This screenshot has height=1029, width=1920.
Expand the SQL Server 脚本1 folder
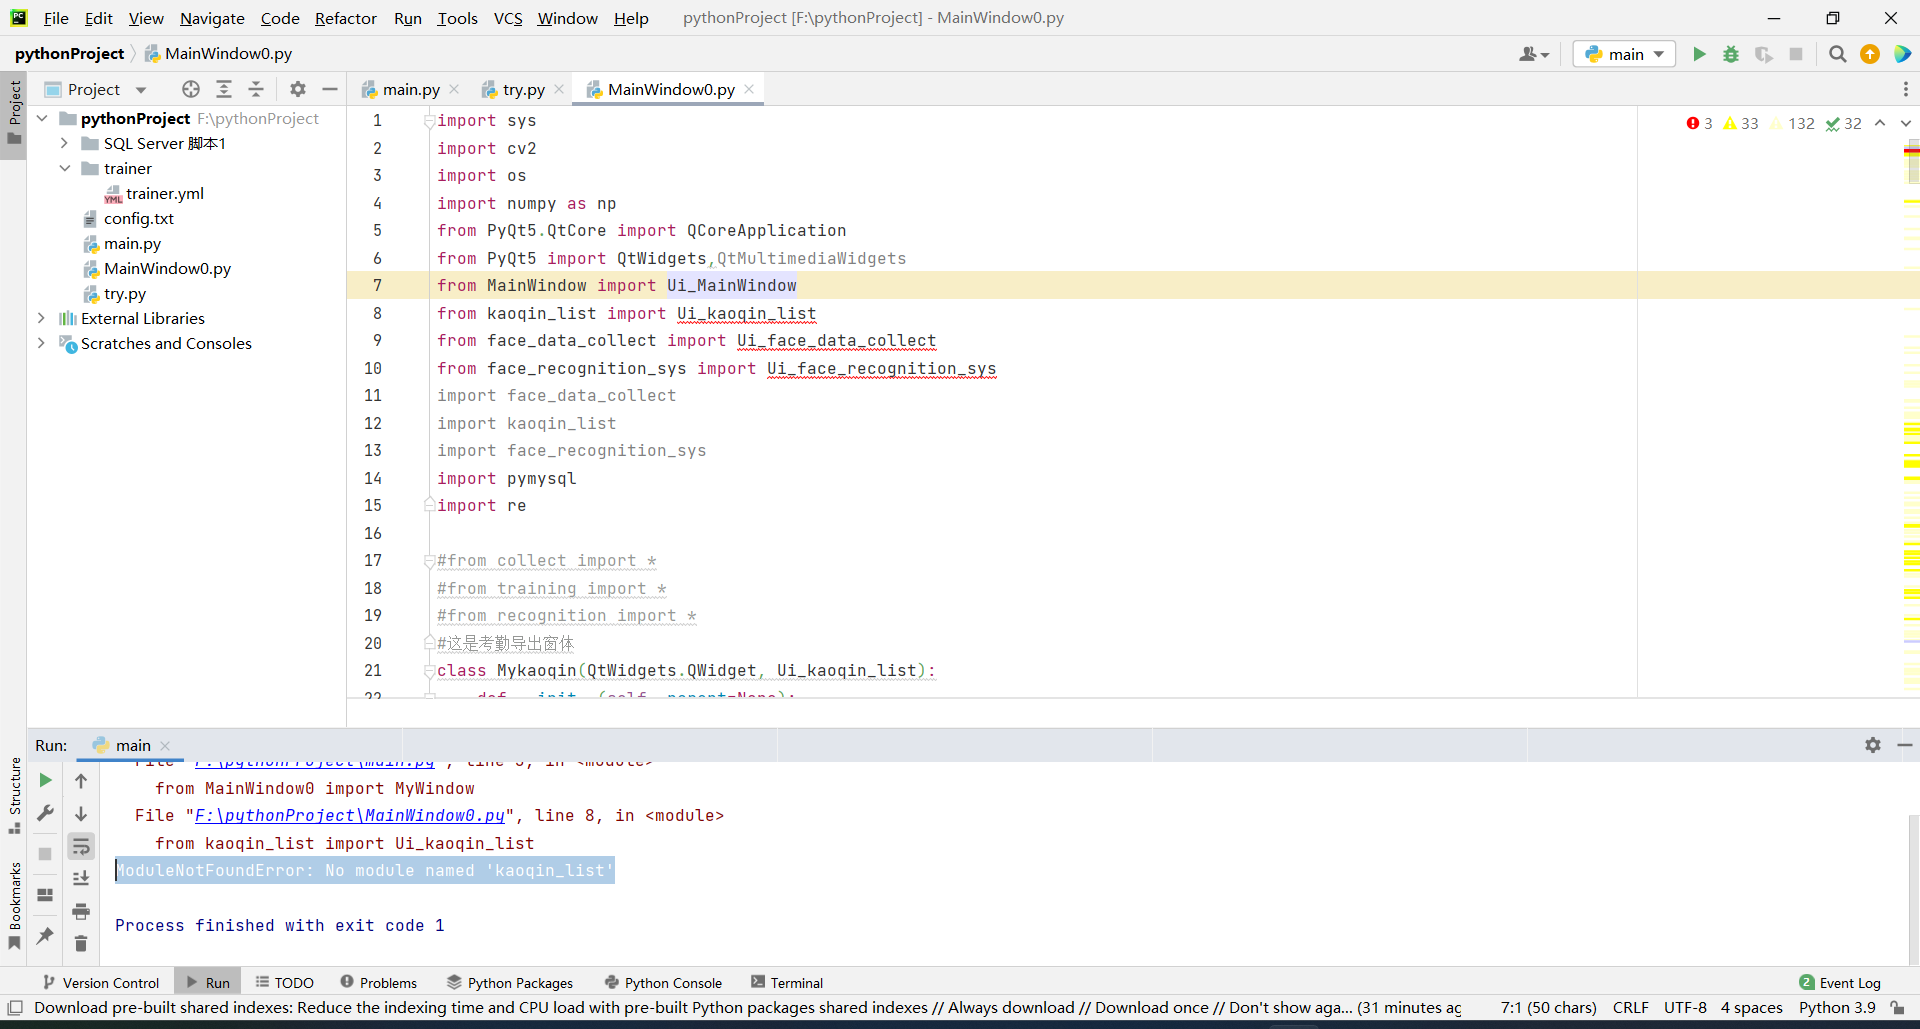point(64,143)
